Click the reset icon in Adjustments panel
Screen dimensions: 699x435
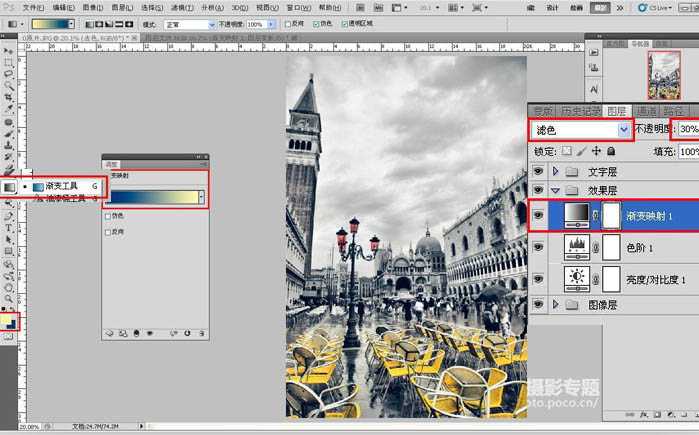tap(187, 333)
